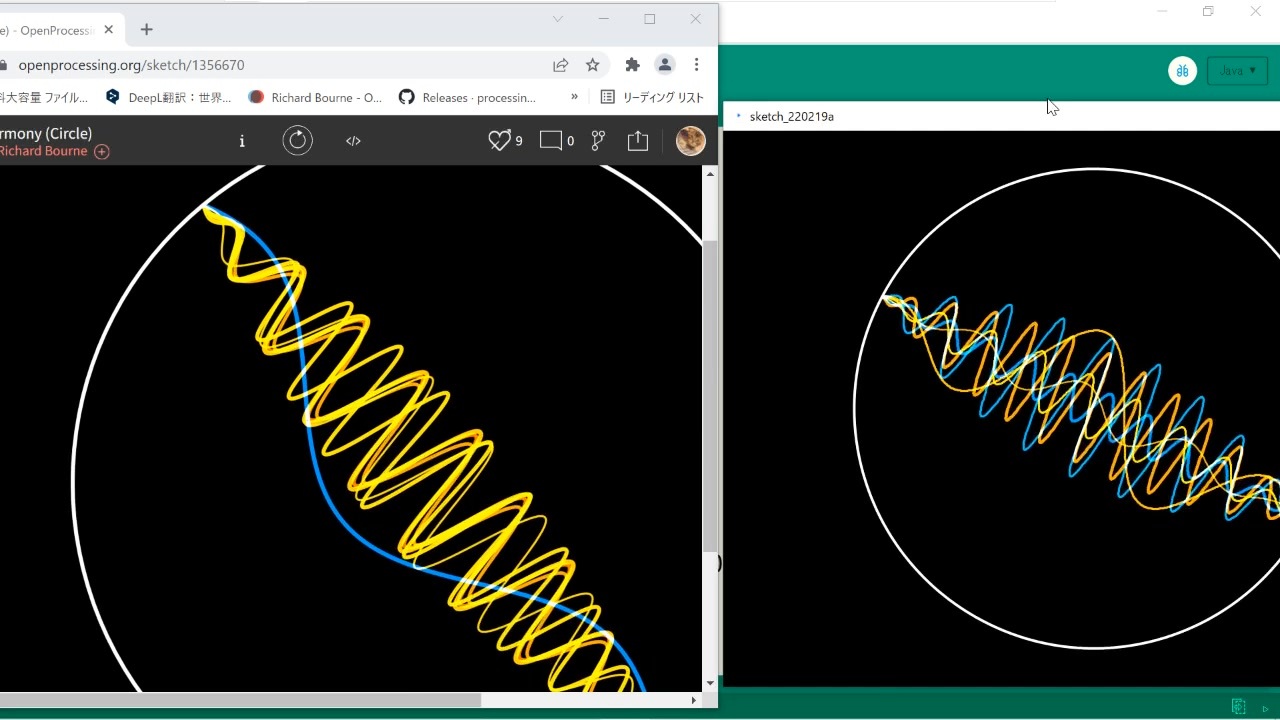1280x720 pixels.
Task: Open the comments speech bubble icon
Action: (x=551, y=141)
